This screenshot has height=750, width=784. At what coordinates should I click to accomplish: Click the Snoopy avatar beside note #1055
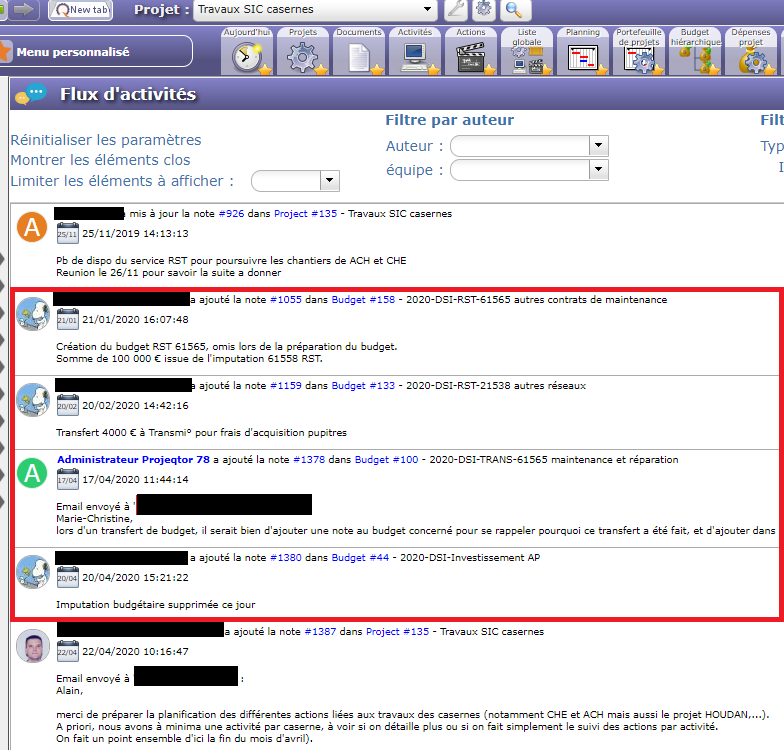33,314
